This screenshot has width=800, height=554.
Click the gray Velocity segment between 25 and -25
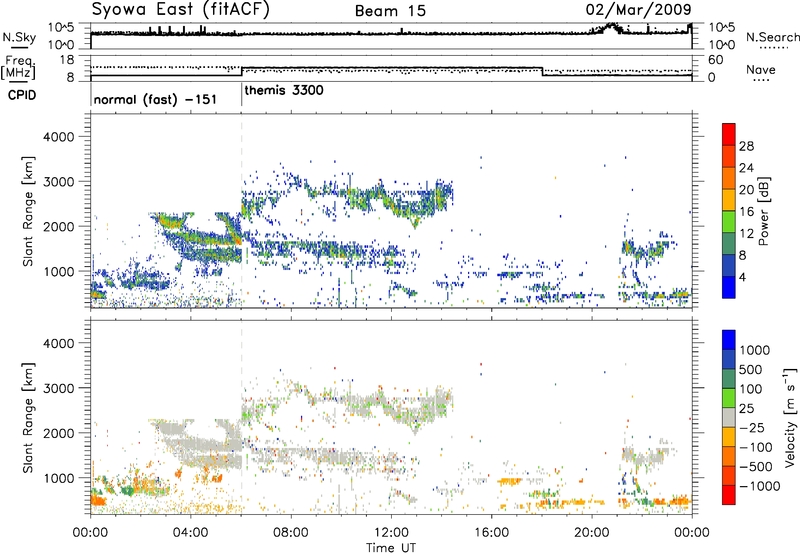click(x=729, y=417)
